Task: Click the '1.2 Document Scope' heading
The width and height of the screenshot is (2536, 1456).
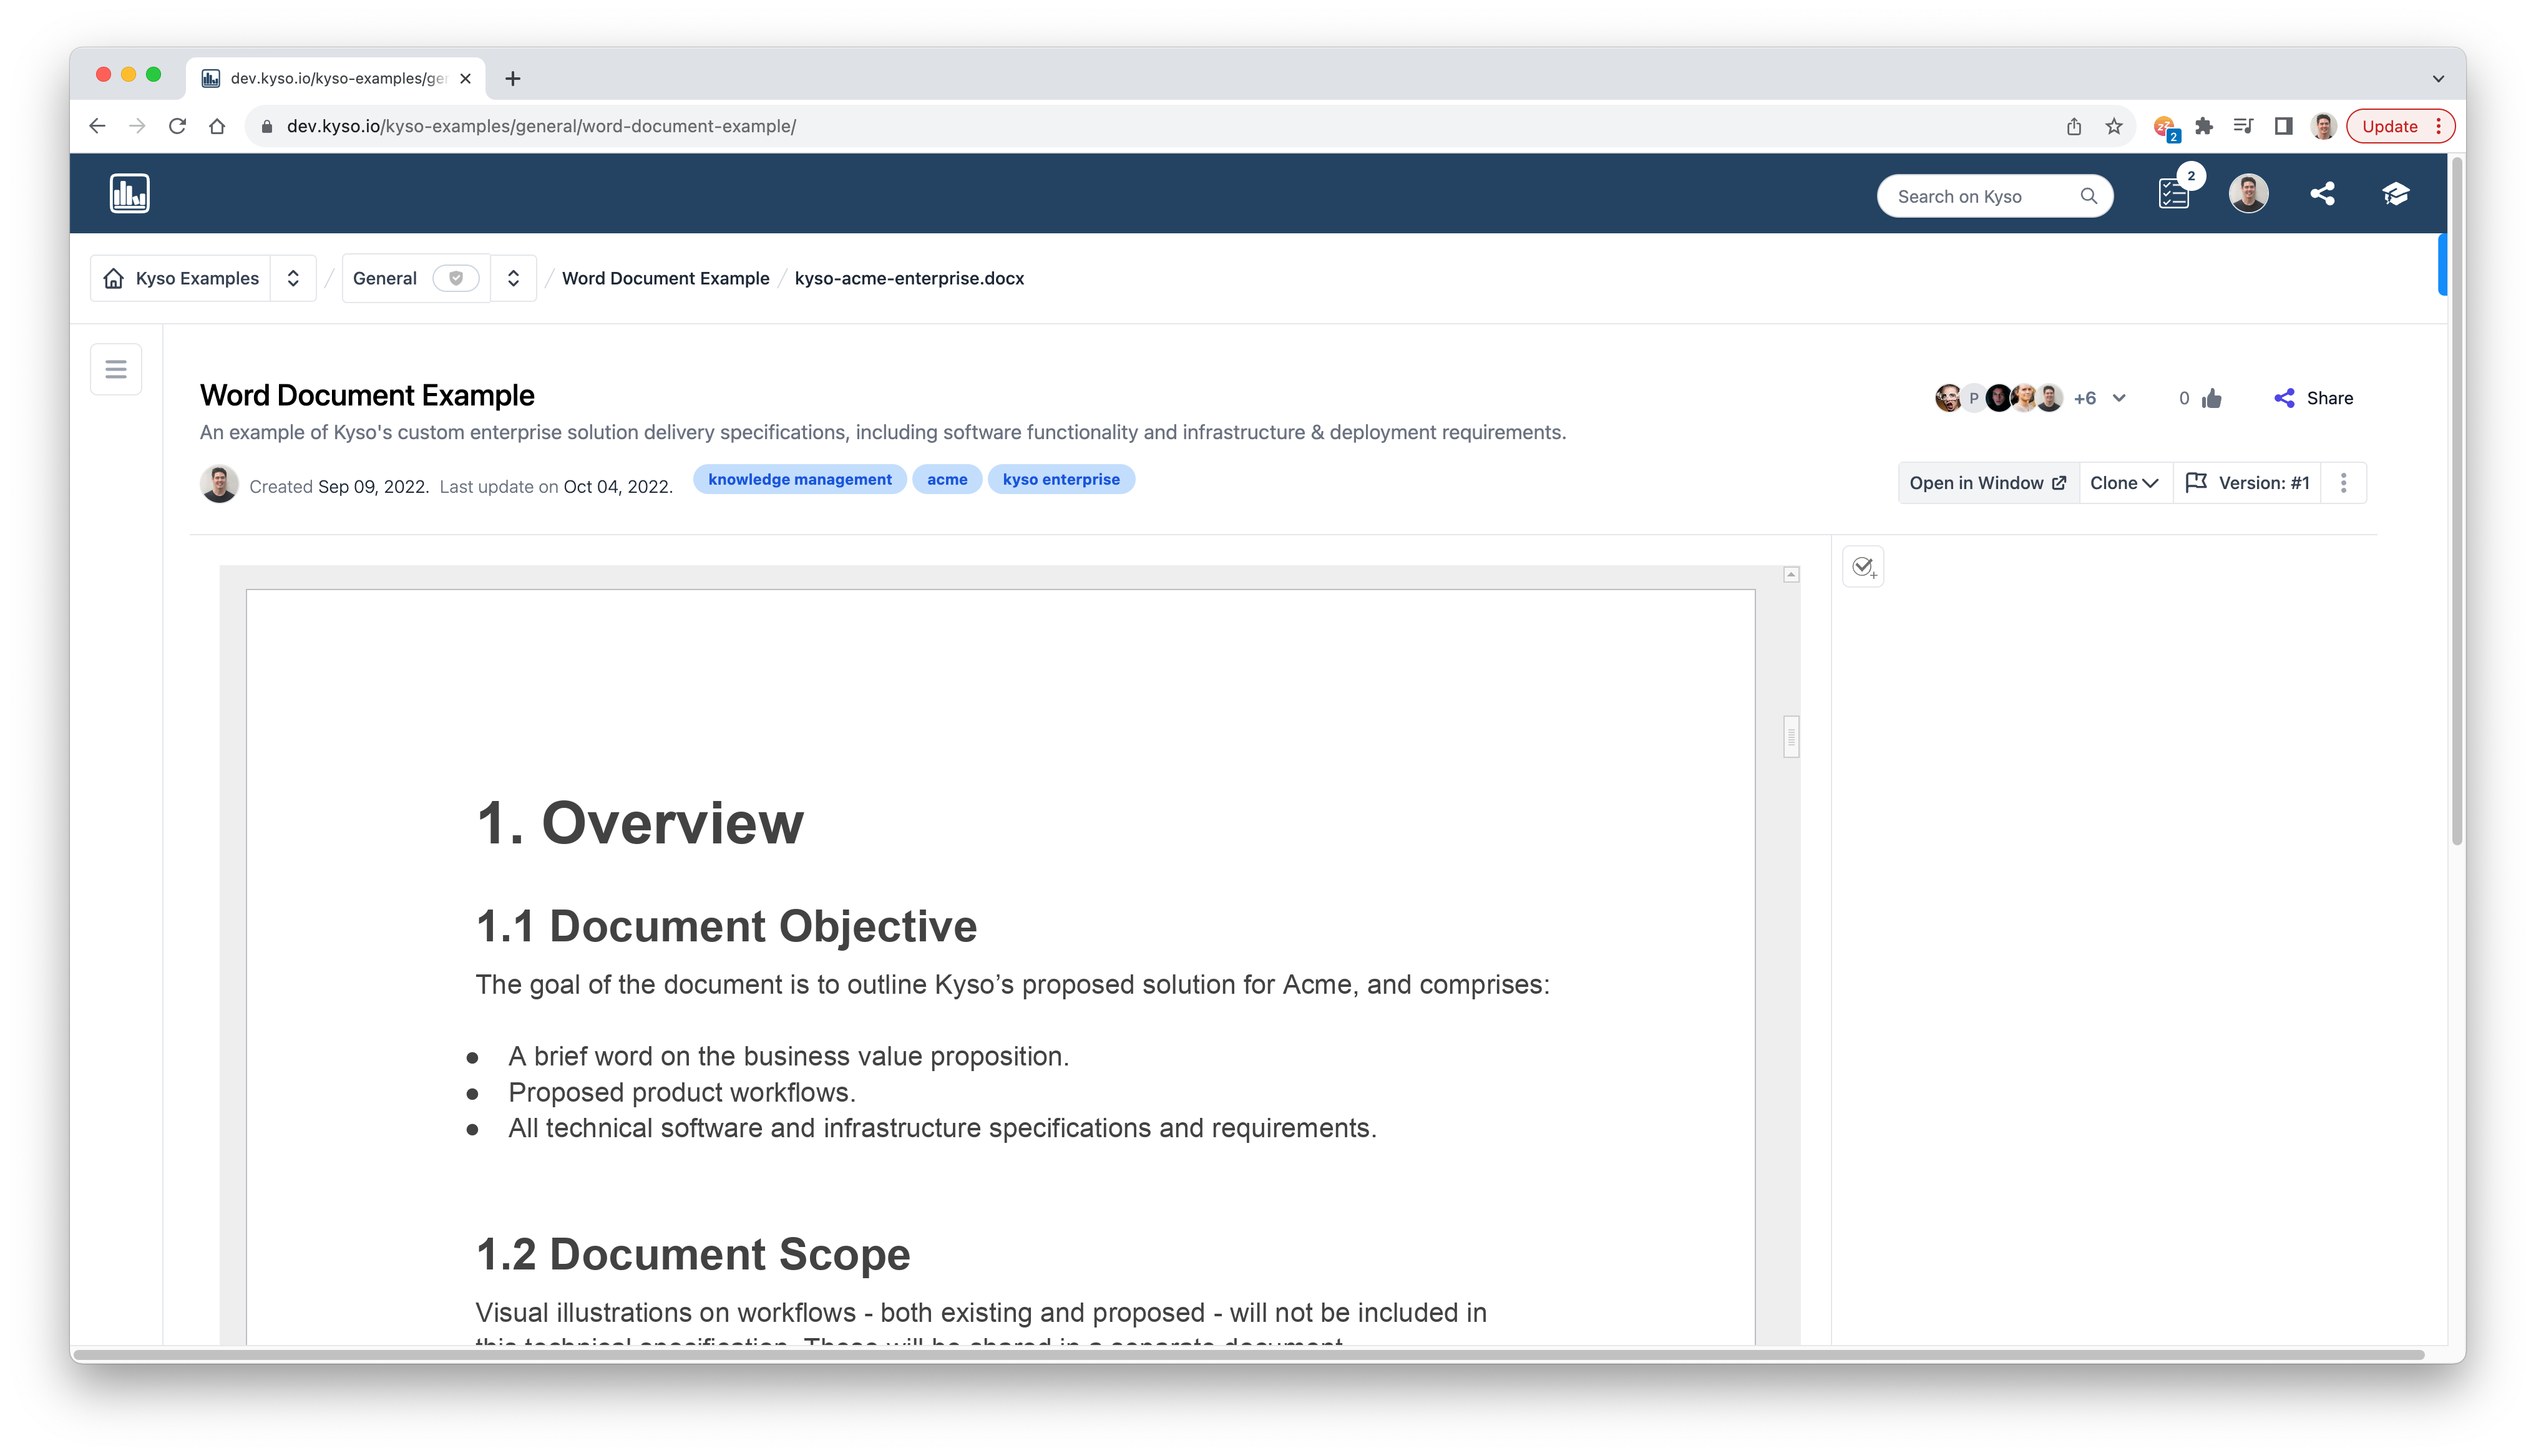Action: coord(693,1254)
